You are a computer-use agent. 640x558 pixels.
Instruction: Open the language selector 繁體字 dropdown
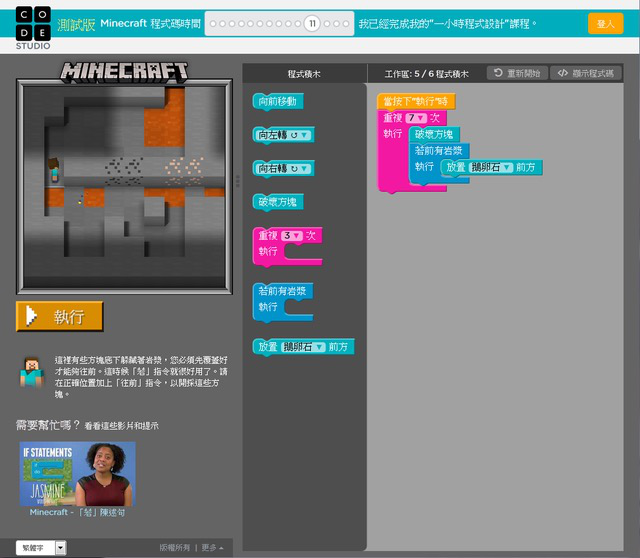click(41, 547)
